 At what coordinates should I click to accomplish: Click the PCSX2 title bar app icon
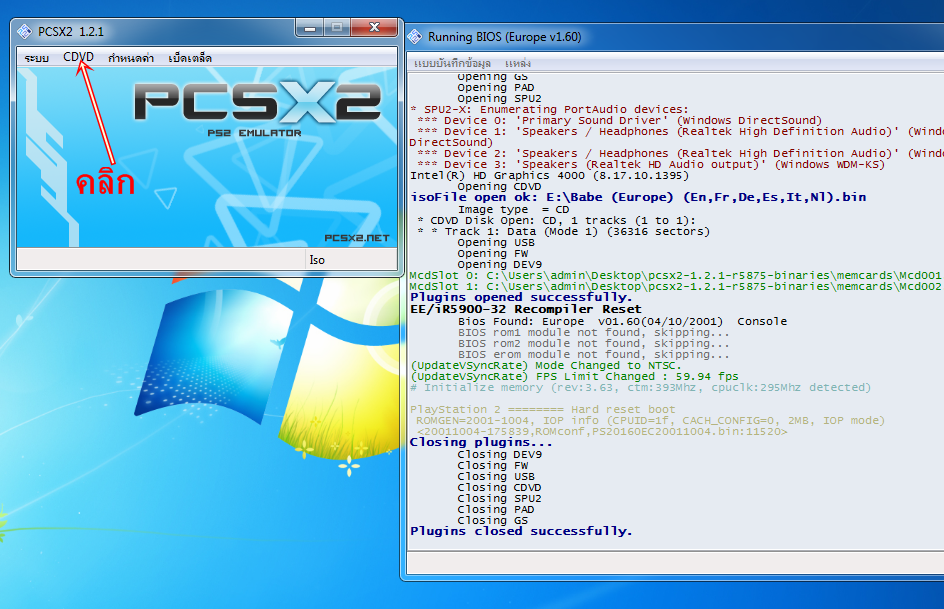point(25,31)
